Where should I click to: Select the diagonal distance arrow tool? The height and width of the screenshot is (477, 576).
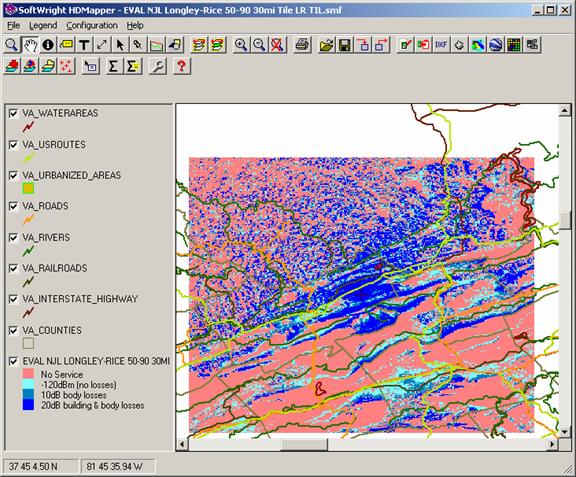(x=102, y=45)
